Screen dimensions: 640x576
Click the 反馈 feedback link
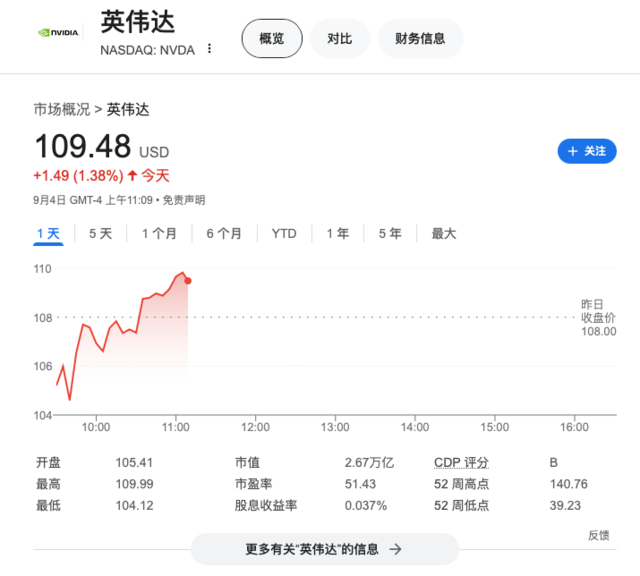tap(599, 535)
